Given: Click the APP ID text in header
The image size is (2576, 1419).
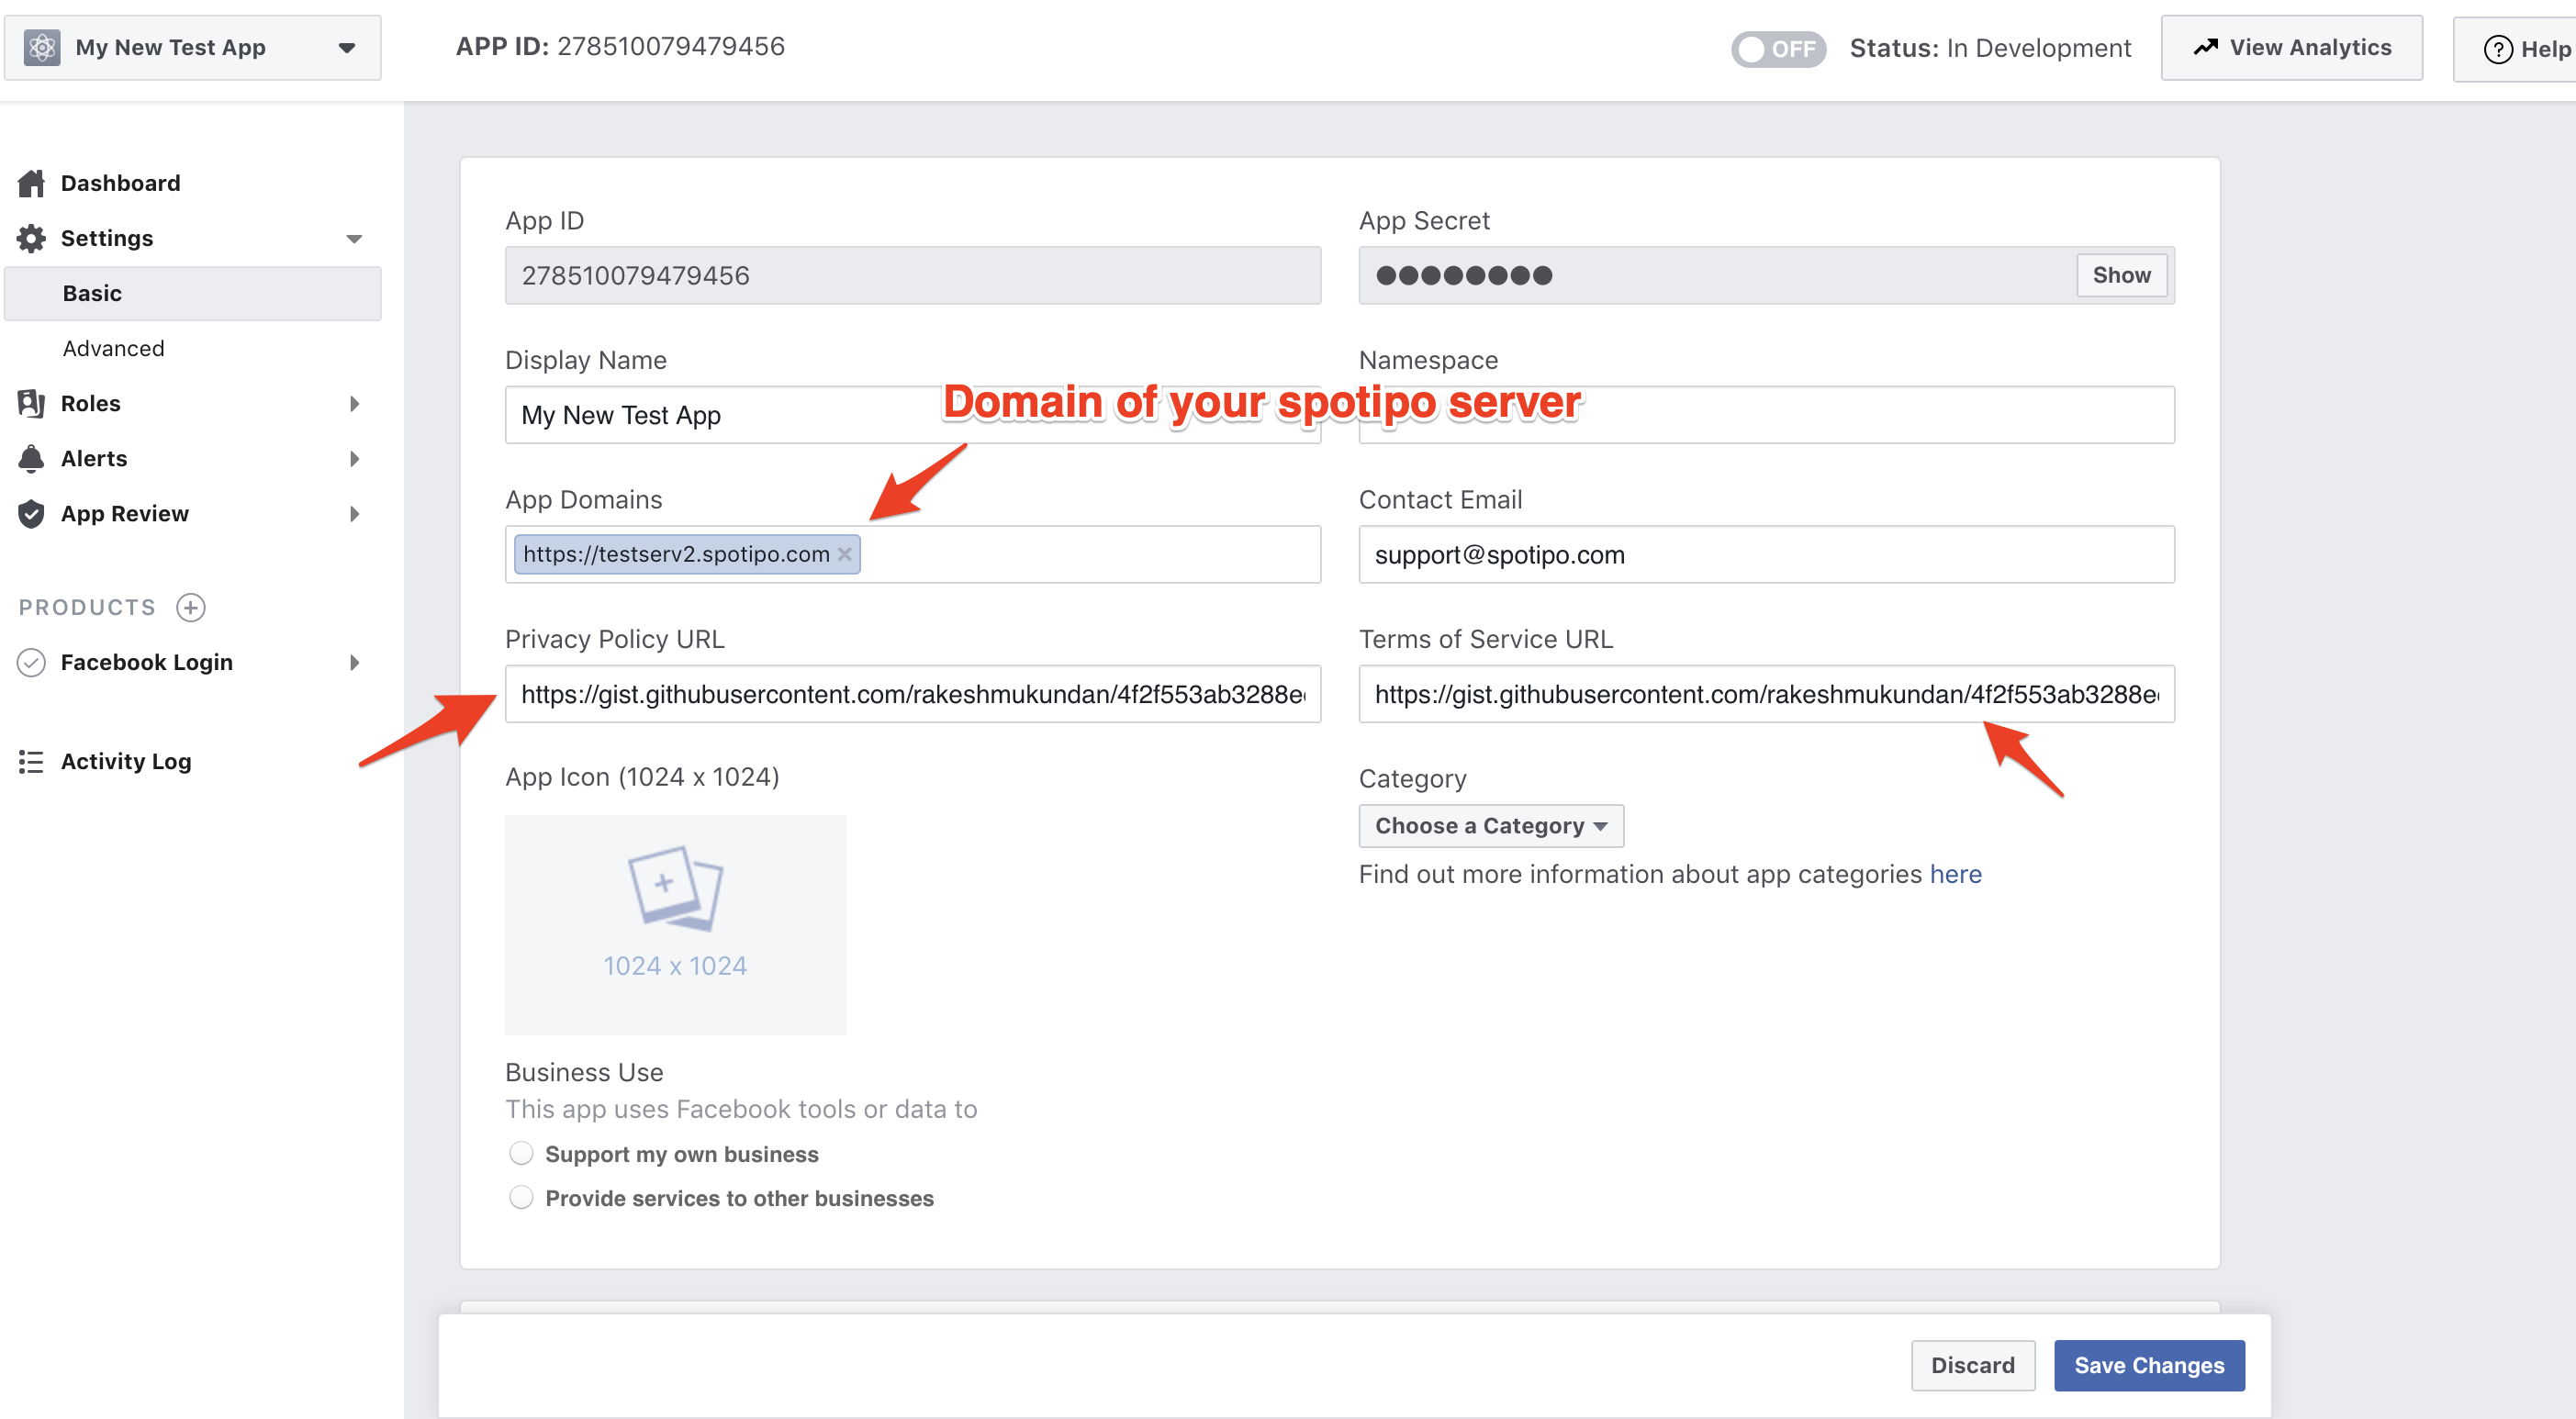Looking at the screenshot, I should (x=620, y=46).
